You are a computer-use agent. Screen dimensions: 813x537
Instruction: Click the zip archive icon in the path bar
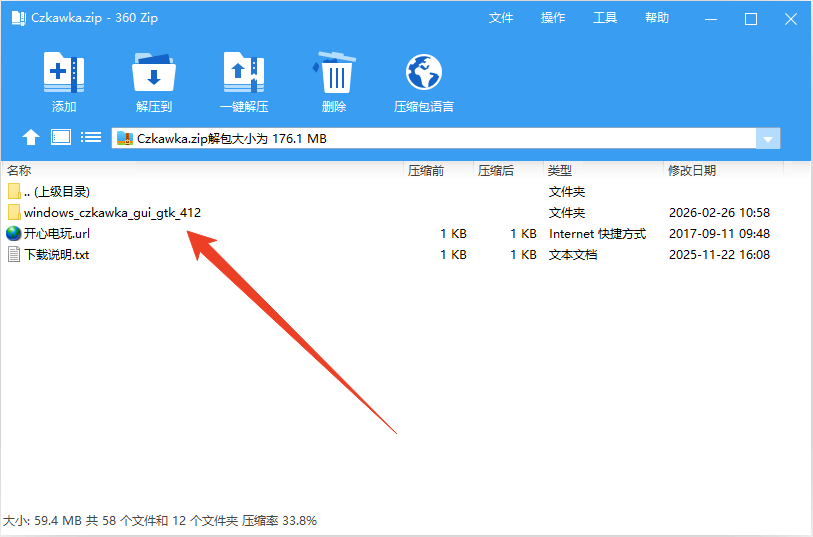tap(124, 138)
